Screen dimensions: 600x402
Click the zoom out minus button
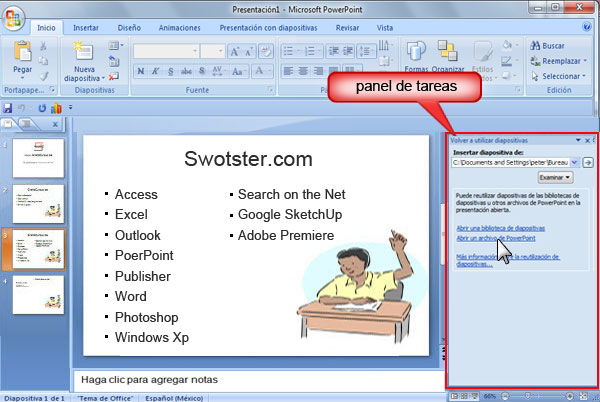(505, 396)
